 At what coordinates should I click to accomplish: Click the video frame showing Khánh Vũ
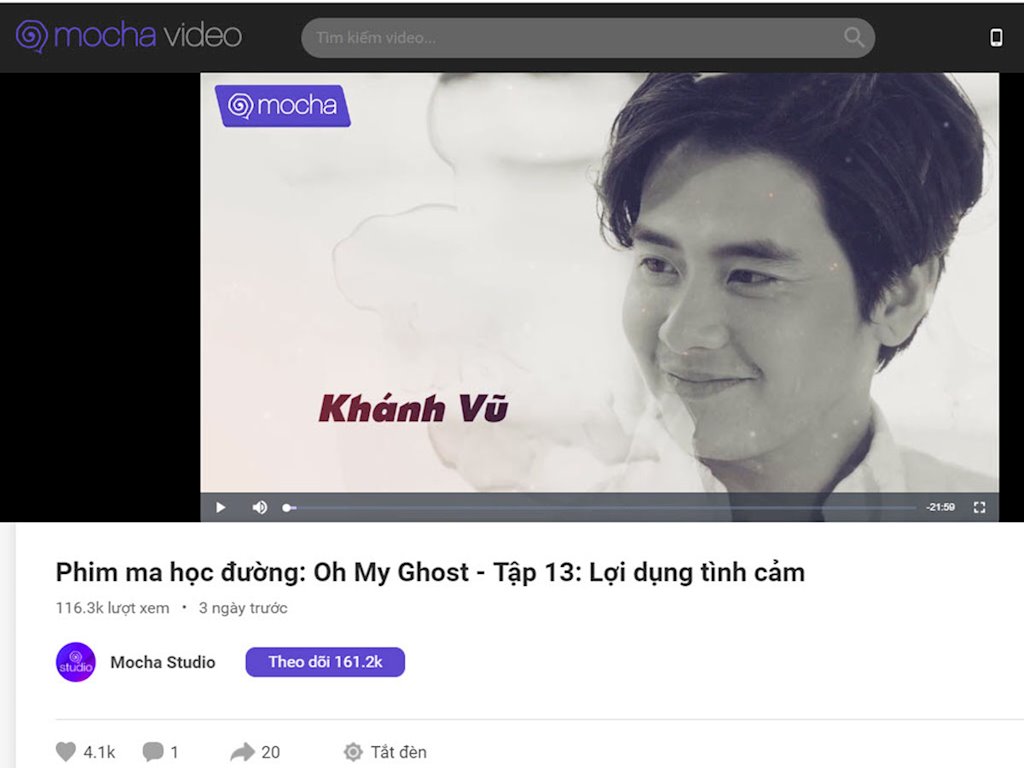point(599,282)
